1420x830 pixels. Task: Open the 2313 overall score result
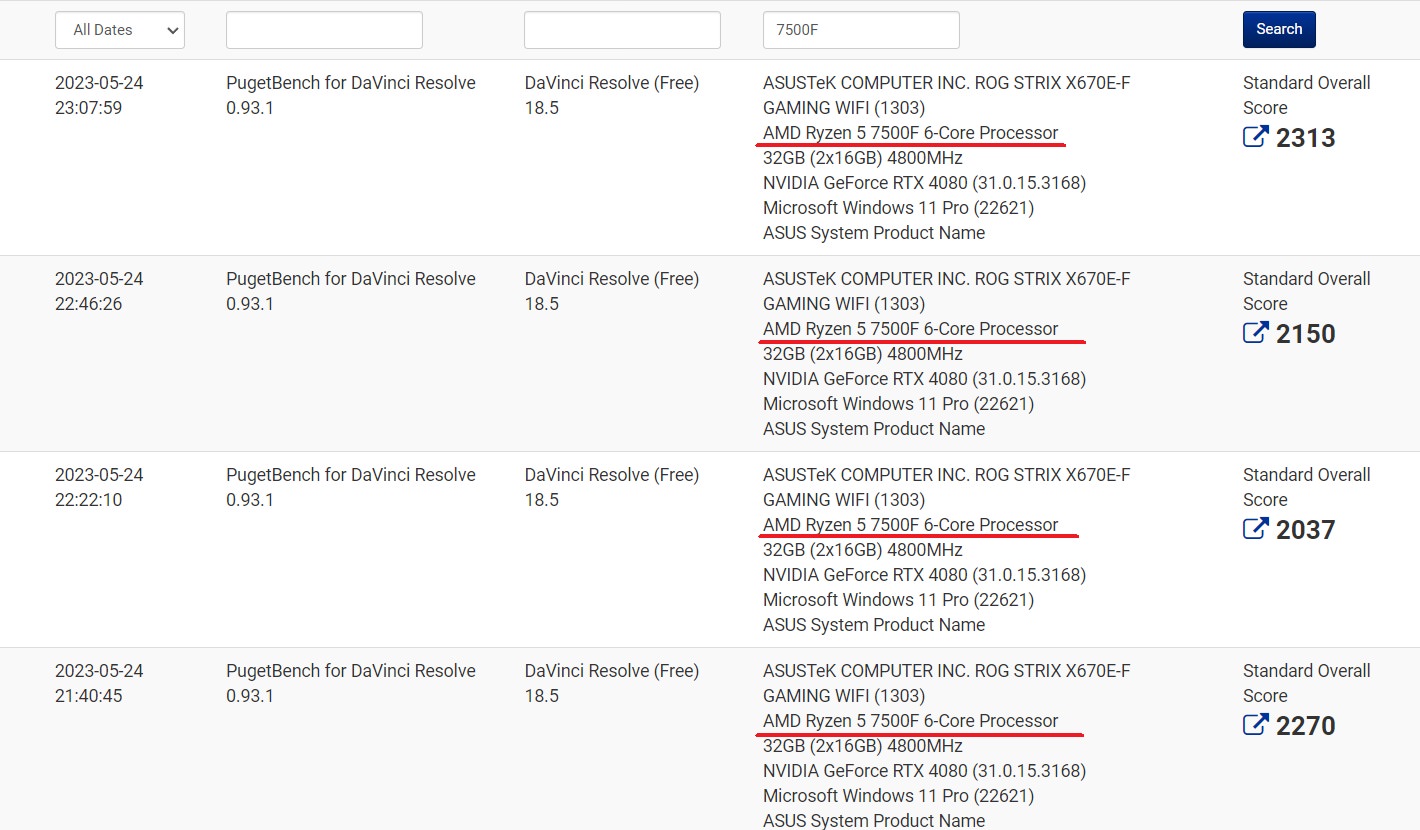1305,138
